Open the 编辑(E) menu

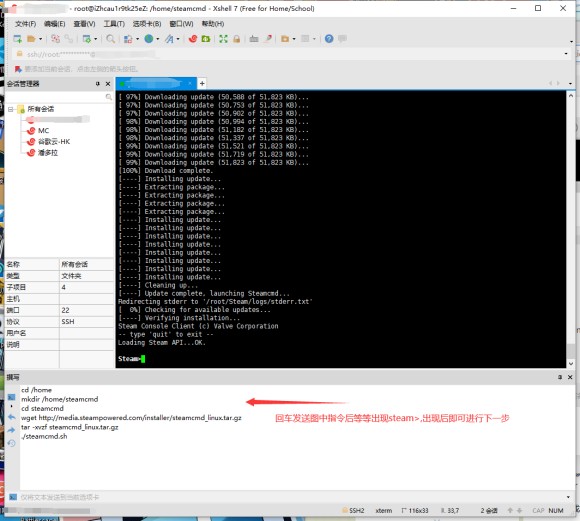[x=54, y=24]
